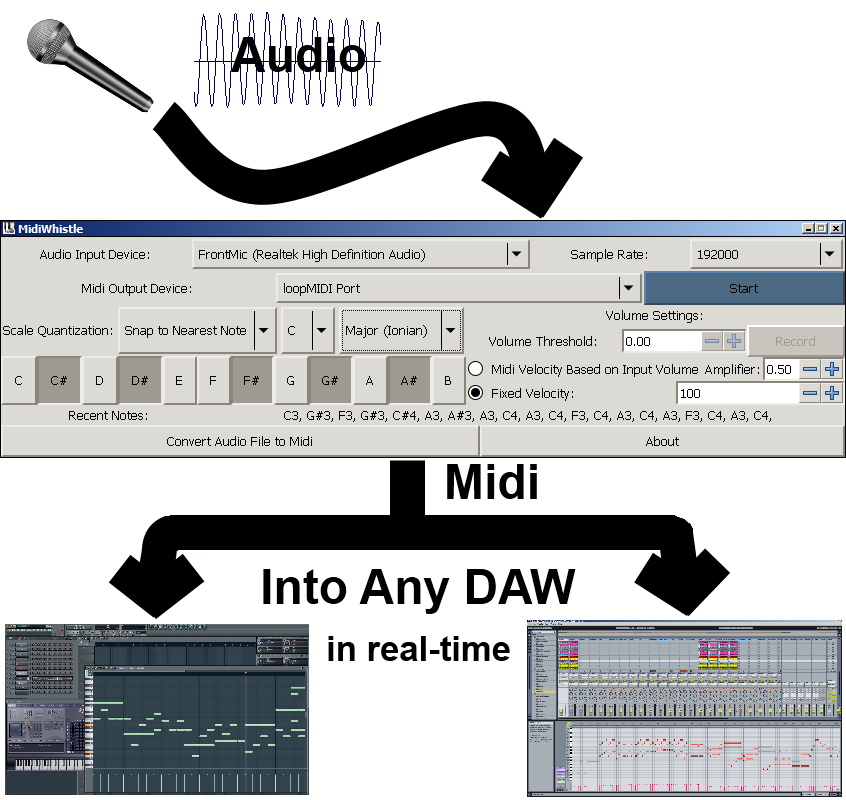Click the microphone icon
Viewport: 846px width, 800px height.
tap(88, 65)
